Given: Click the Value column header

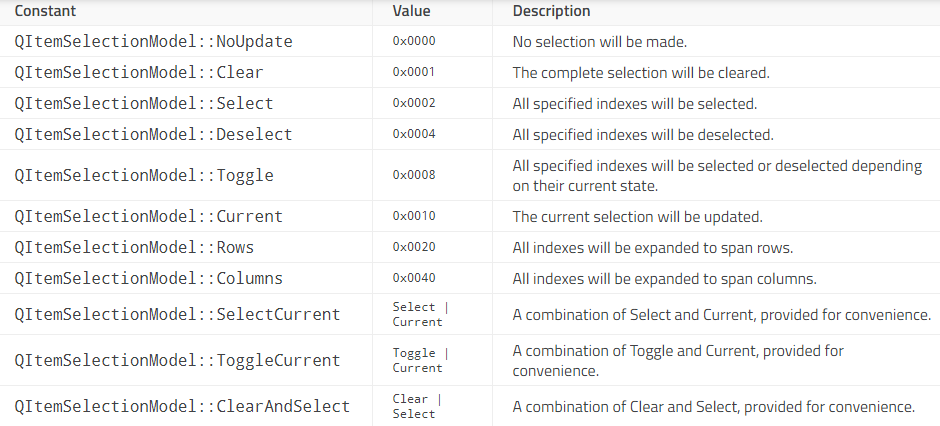Looking at the screenshot, I should (x=410, y=12).
